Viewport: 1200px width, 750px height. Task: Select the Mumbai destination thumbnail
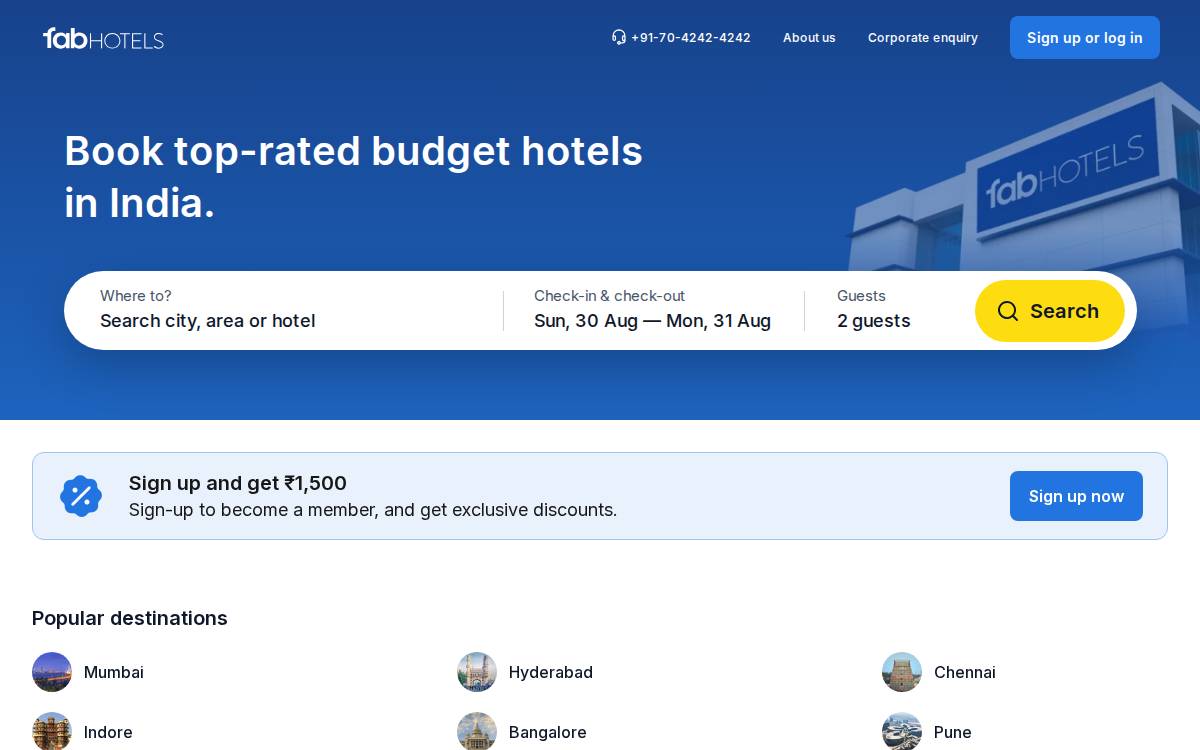coord(52,672)
